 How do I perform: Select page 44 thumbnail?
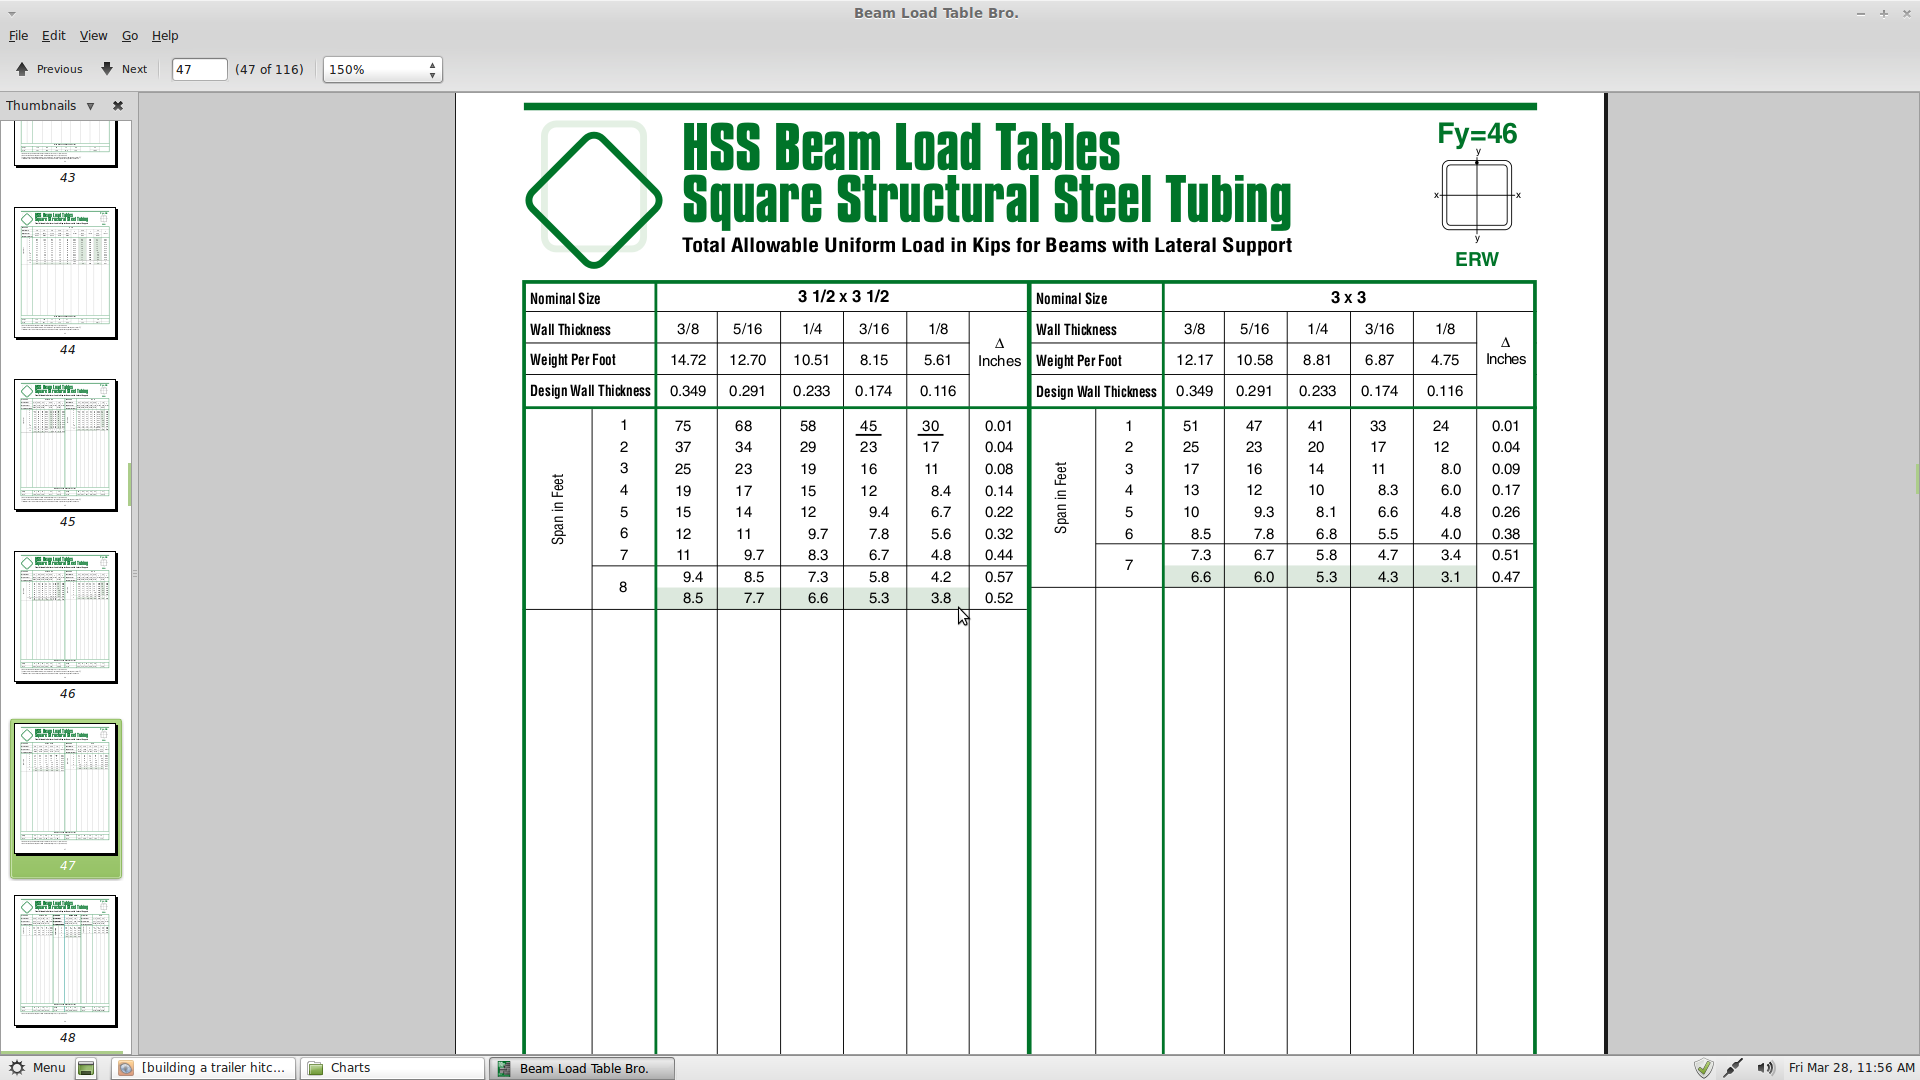click(66, 273)
